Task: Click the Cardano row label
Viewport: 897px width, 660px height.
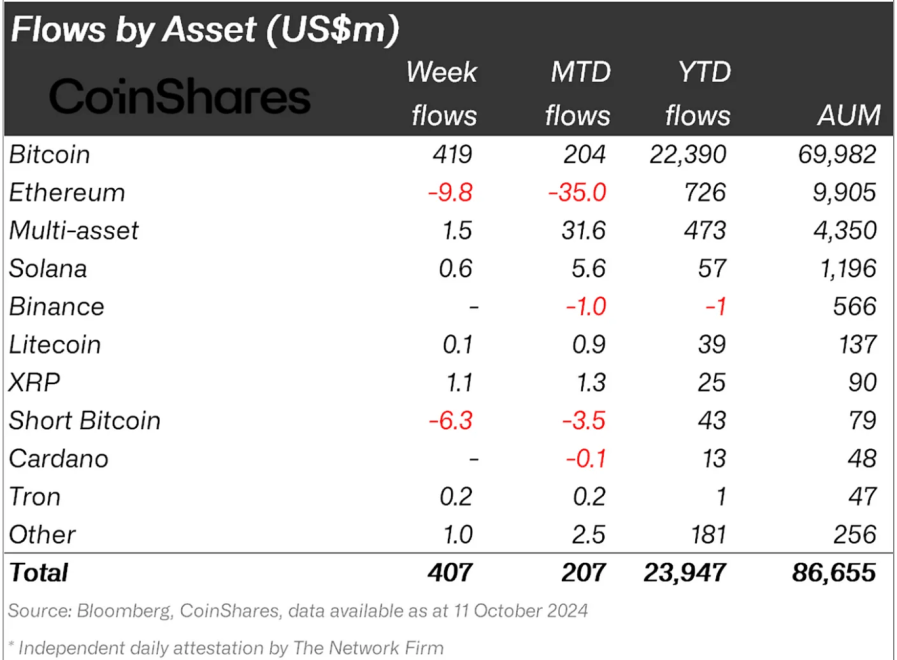Action: point(59,459)
